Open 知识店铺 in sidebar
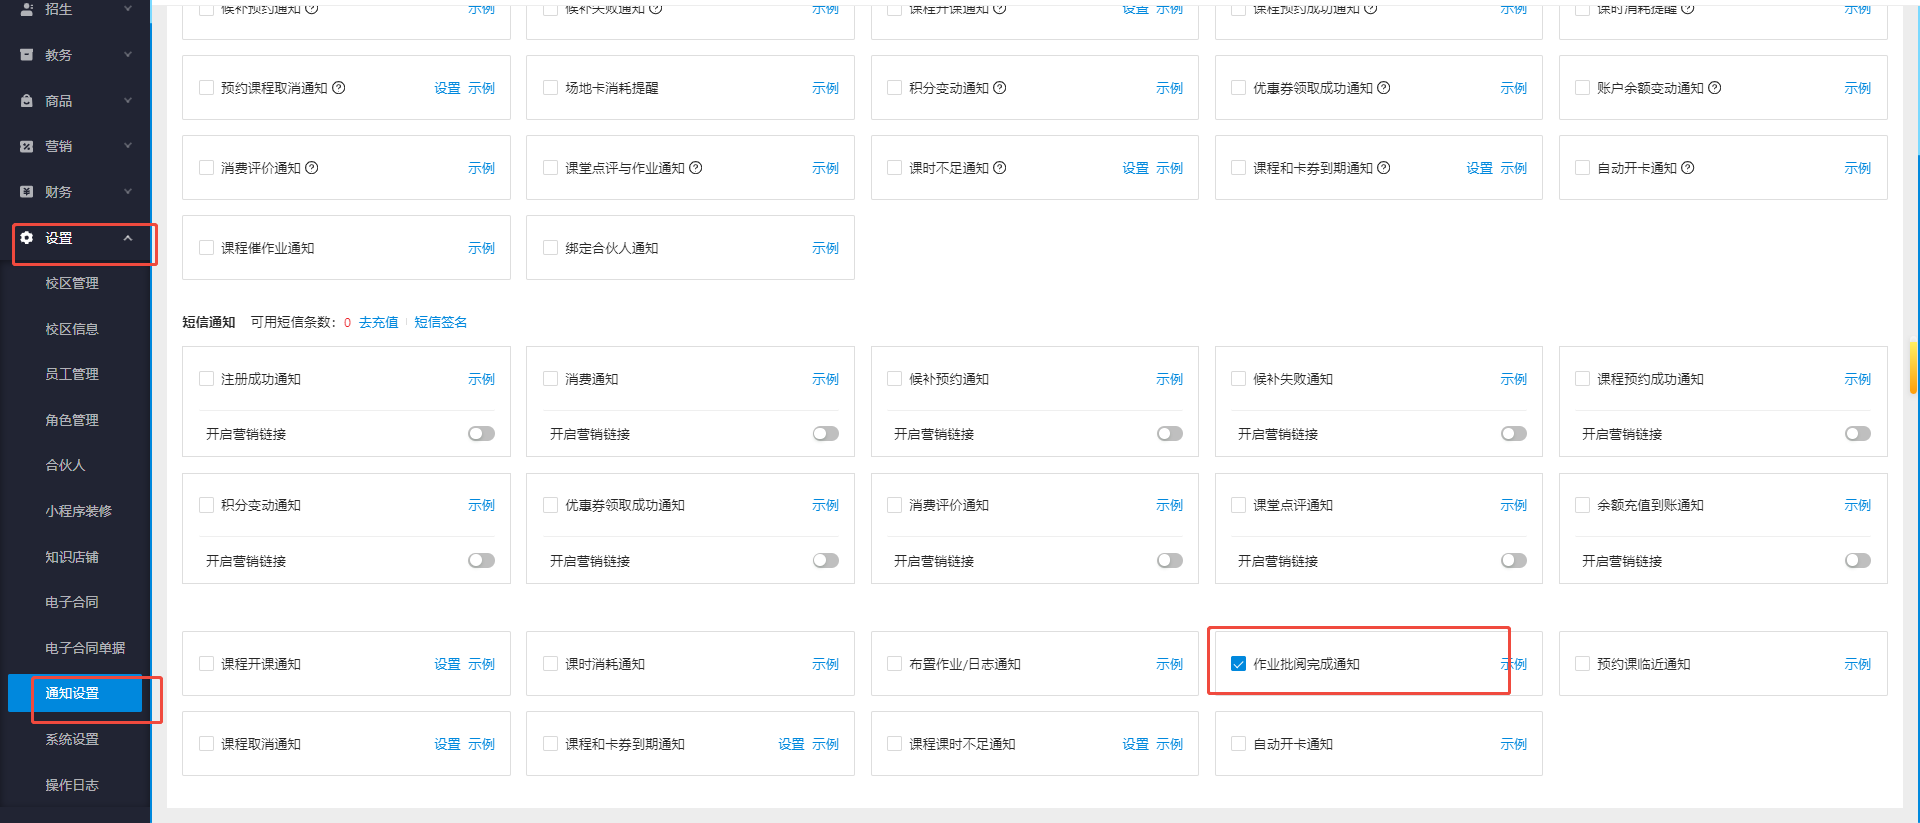The image size is (1920, 823). [x=72, y=557]
